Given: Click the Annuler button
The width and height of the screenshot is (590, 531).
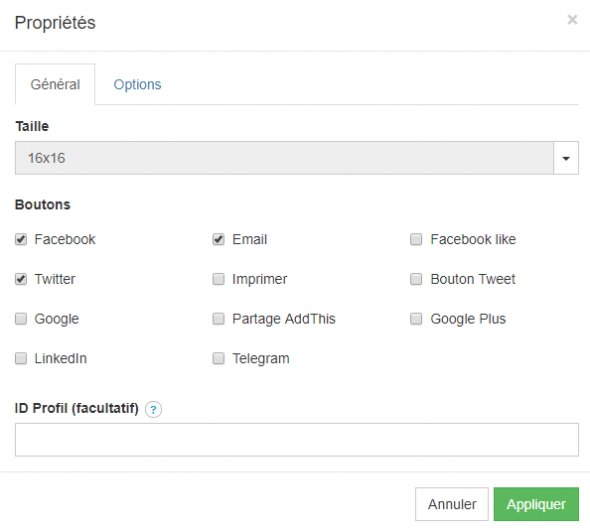Looking at the screenshot, I should coord(452,504).
